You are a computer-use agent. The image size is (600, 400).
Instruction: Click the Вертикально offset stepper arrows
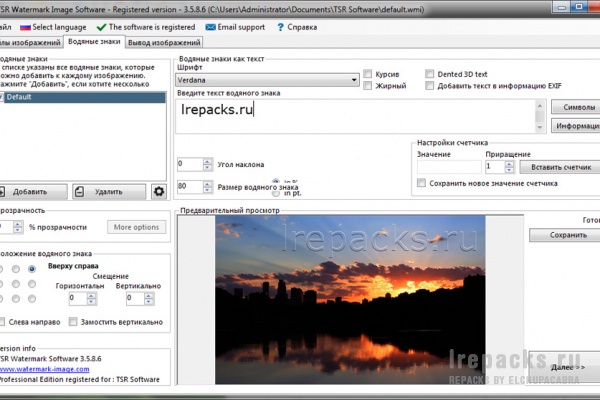click(x=149, y=298)
